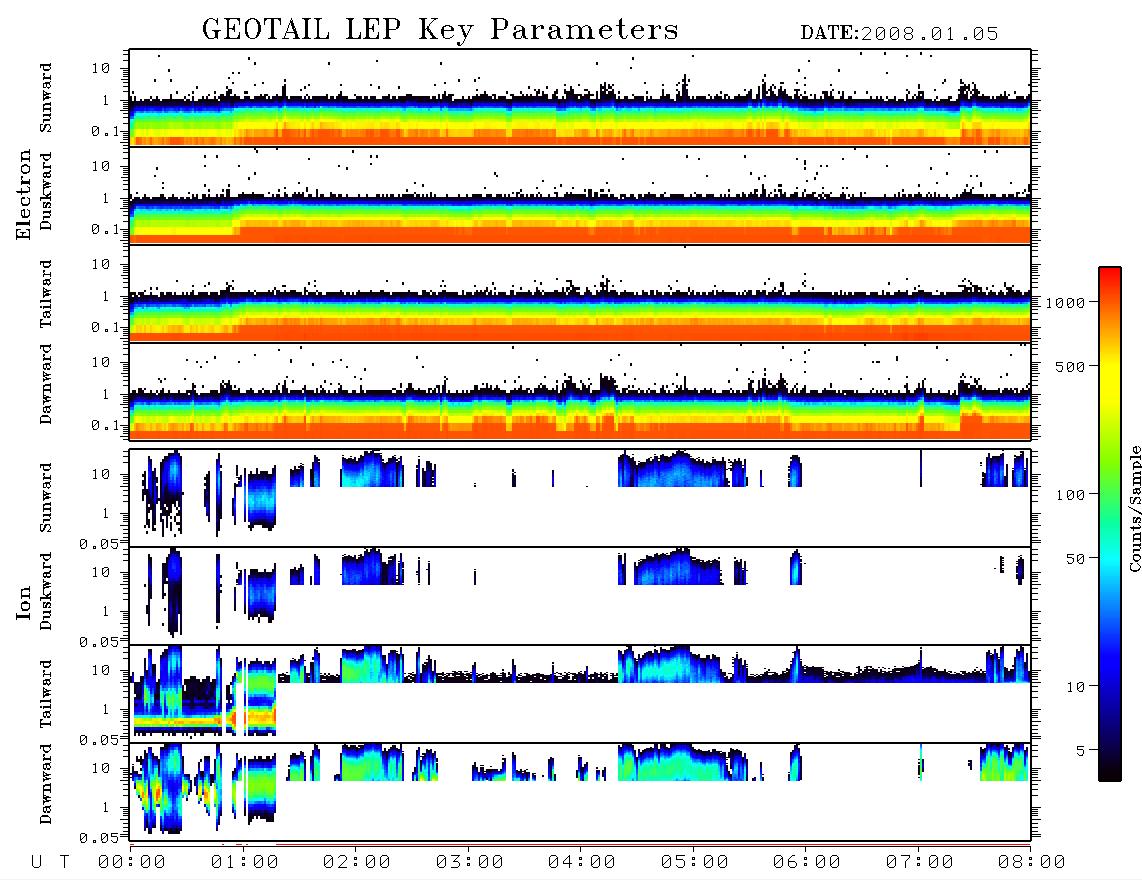This screenshot has width=1142, height=880.
Task: Select the Electron Tailward spectrogram panel
Action: (580, 294)
